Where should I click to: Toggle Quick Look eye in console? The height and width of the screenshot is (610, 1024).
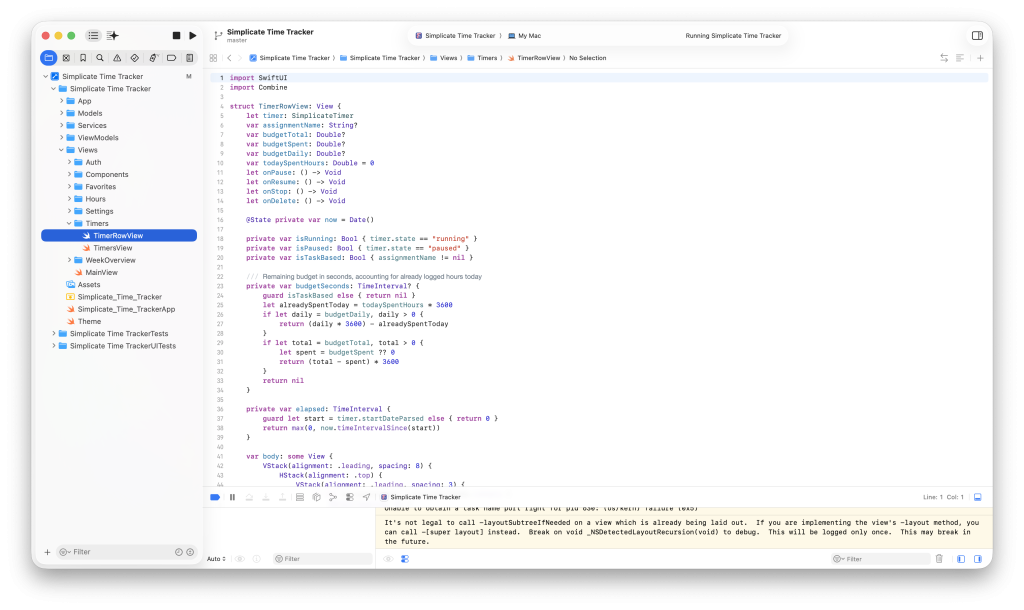(x=388, y=558)
